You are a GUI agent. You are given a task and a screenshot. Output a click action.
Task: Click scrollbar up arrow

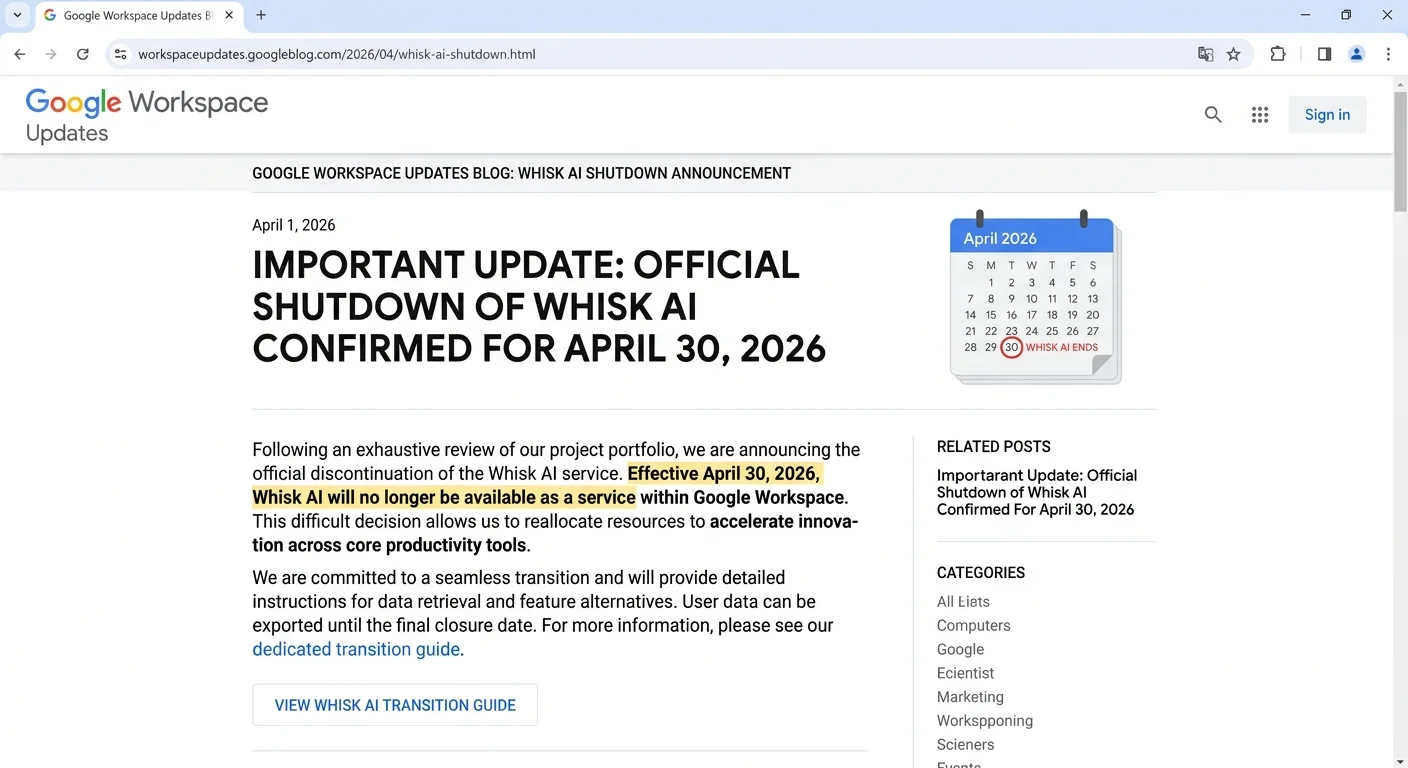point(1400,83)
